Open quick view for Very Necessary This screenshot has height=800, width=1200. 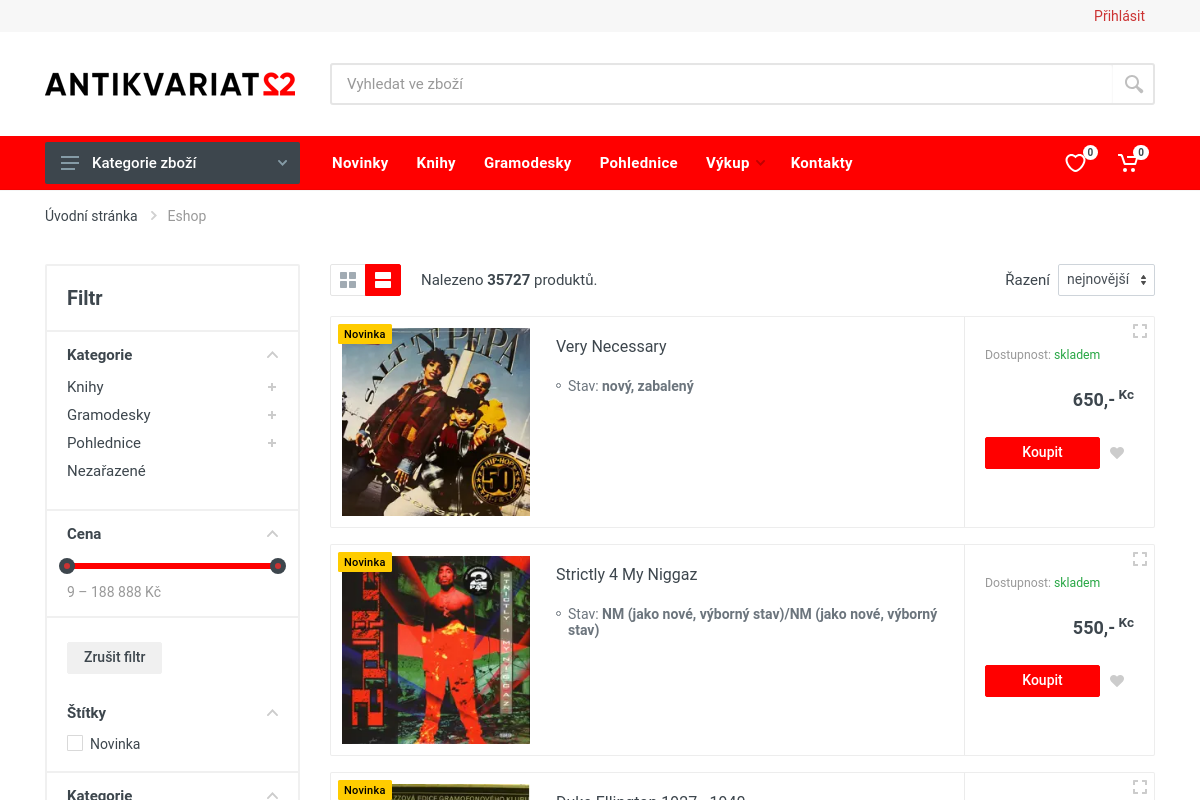coord(1139,331)
